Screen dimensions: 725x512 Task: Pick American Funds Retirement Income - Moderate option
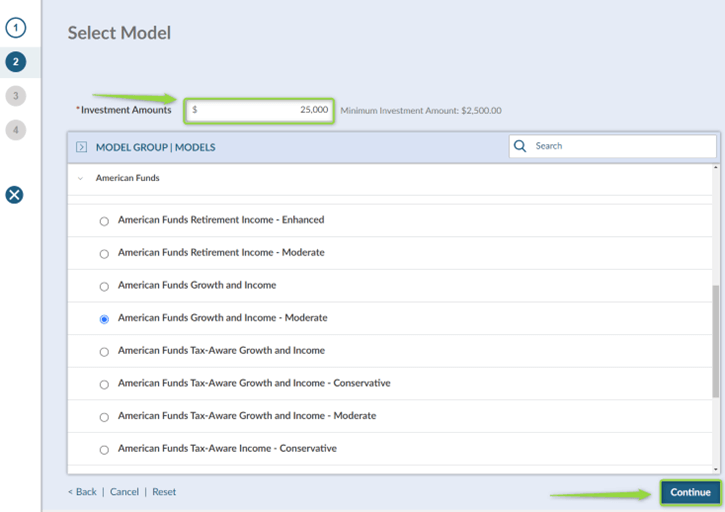pyautogui.click(x=104, y=254)
